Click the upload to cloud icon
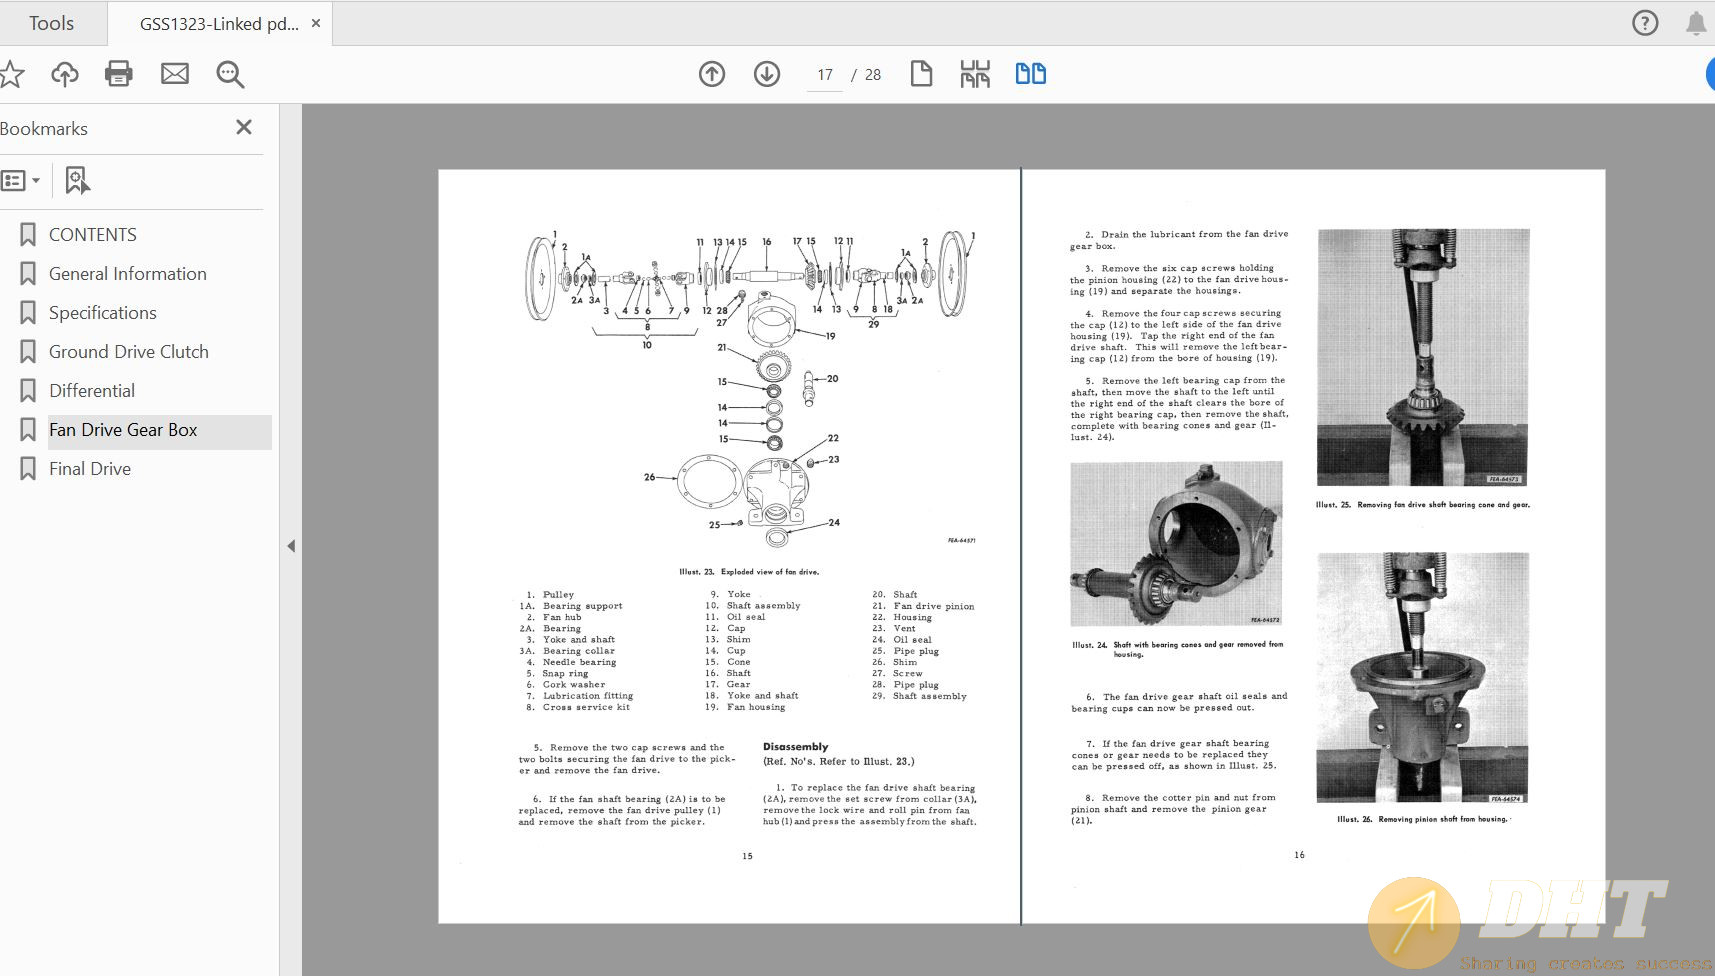Image resolution: width=1715 pixels, height=976 pixels. pos(65,74)
